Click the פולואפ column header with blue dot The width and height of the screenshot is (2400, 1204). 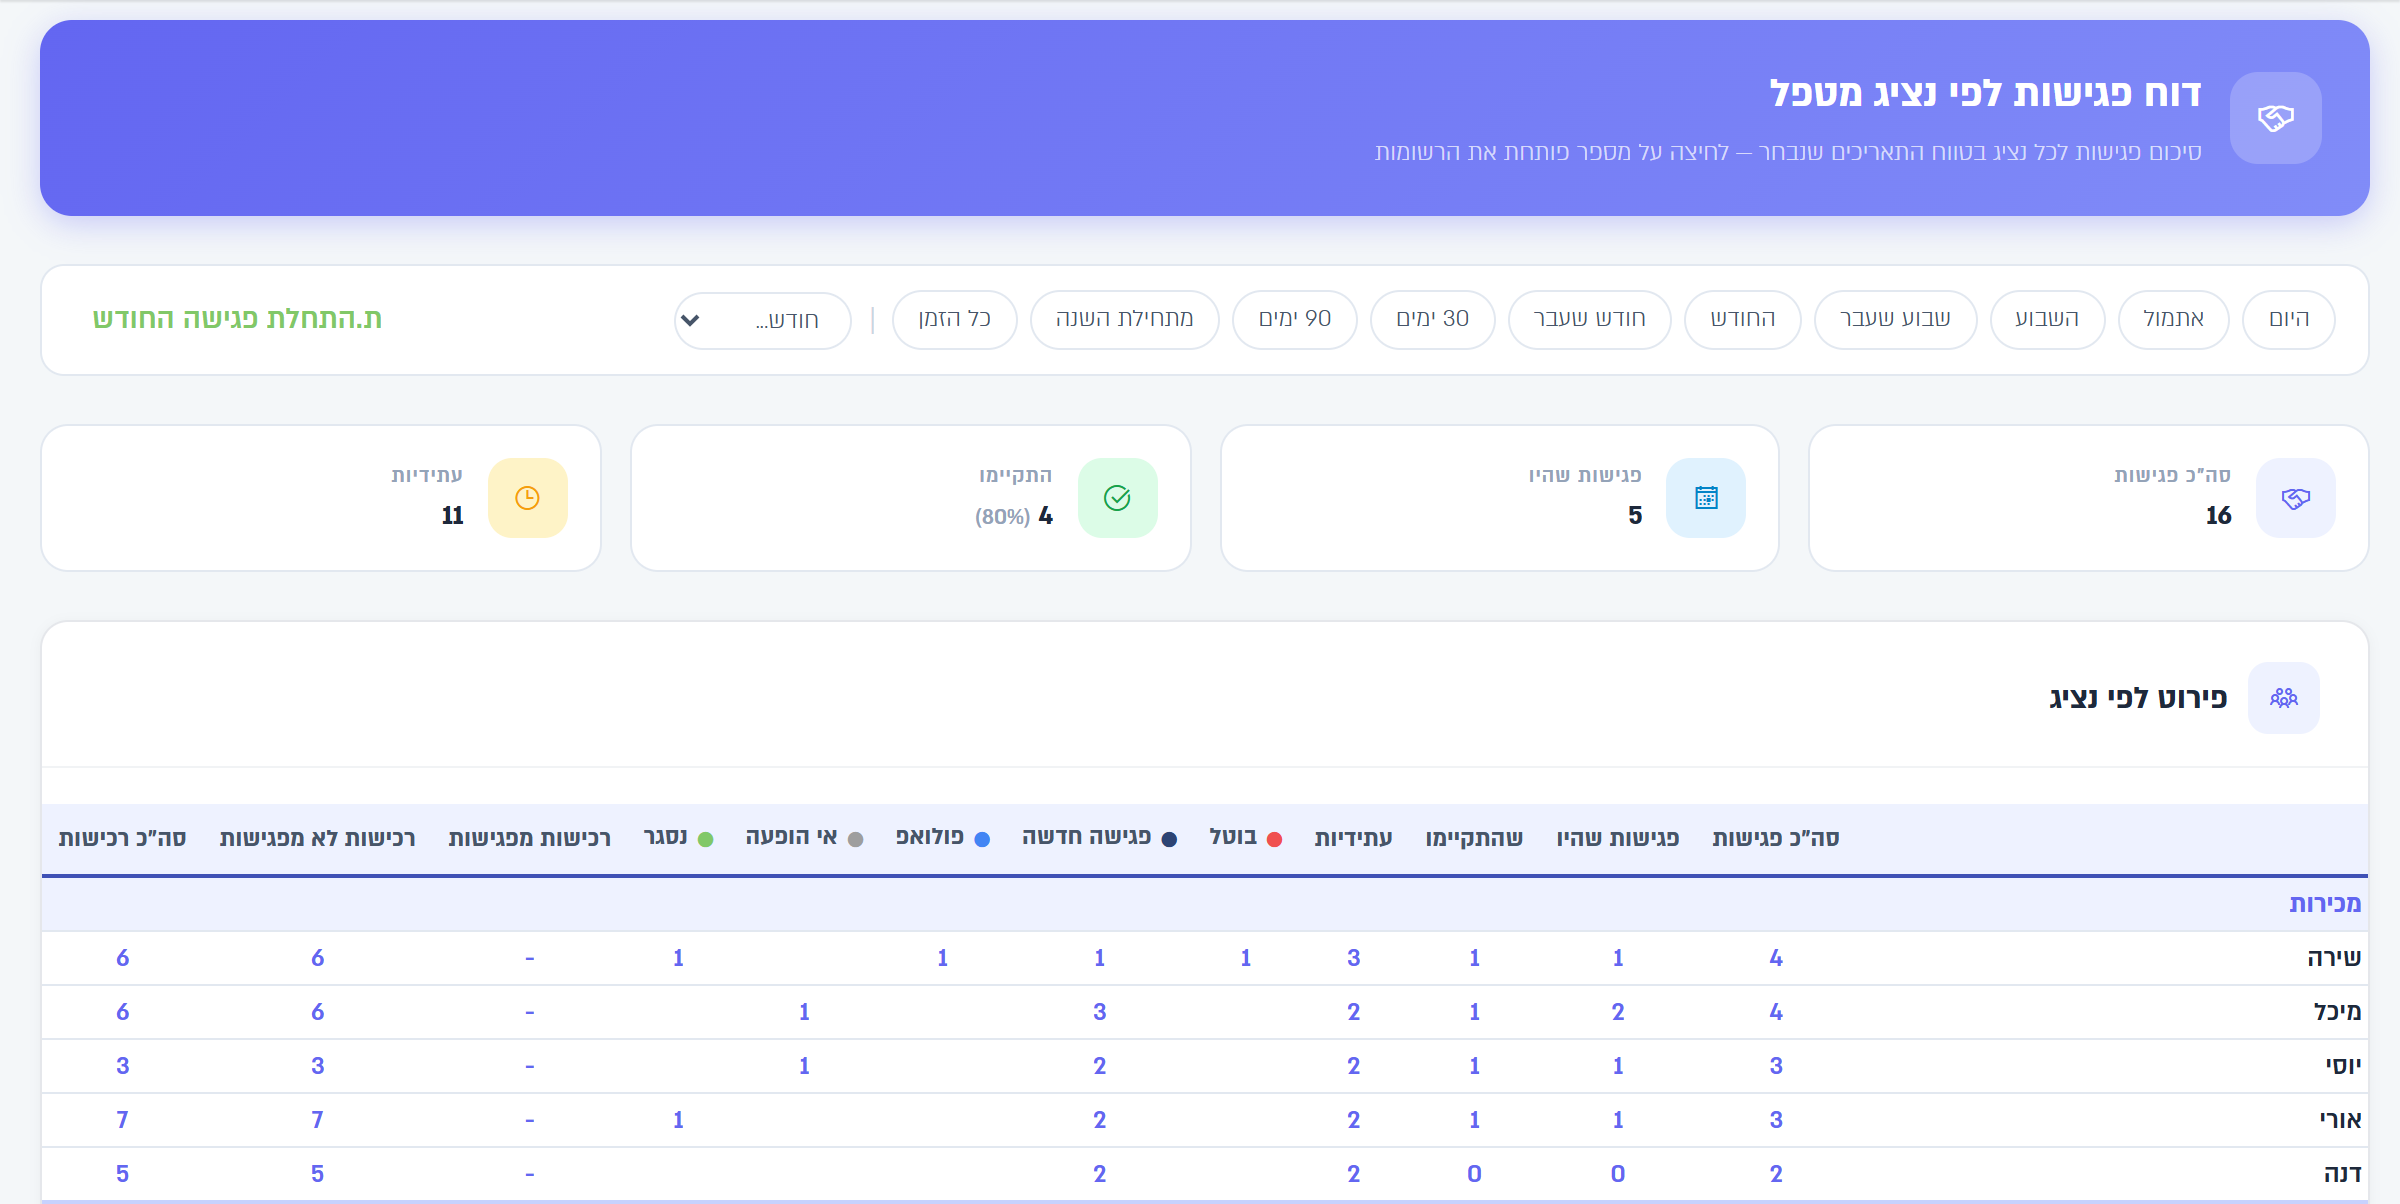click(942, 838)
